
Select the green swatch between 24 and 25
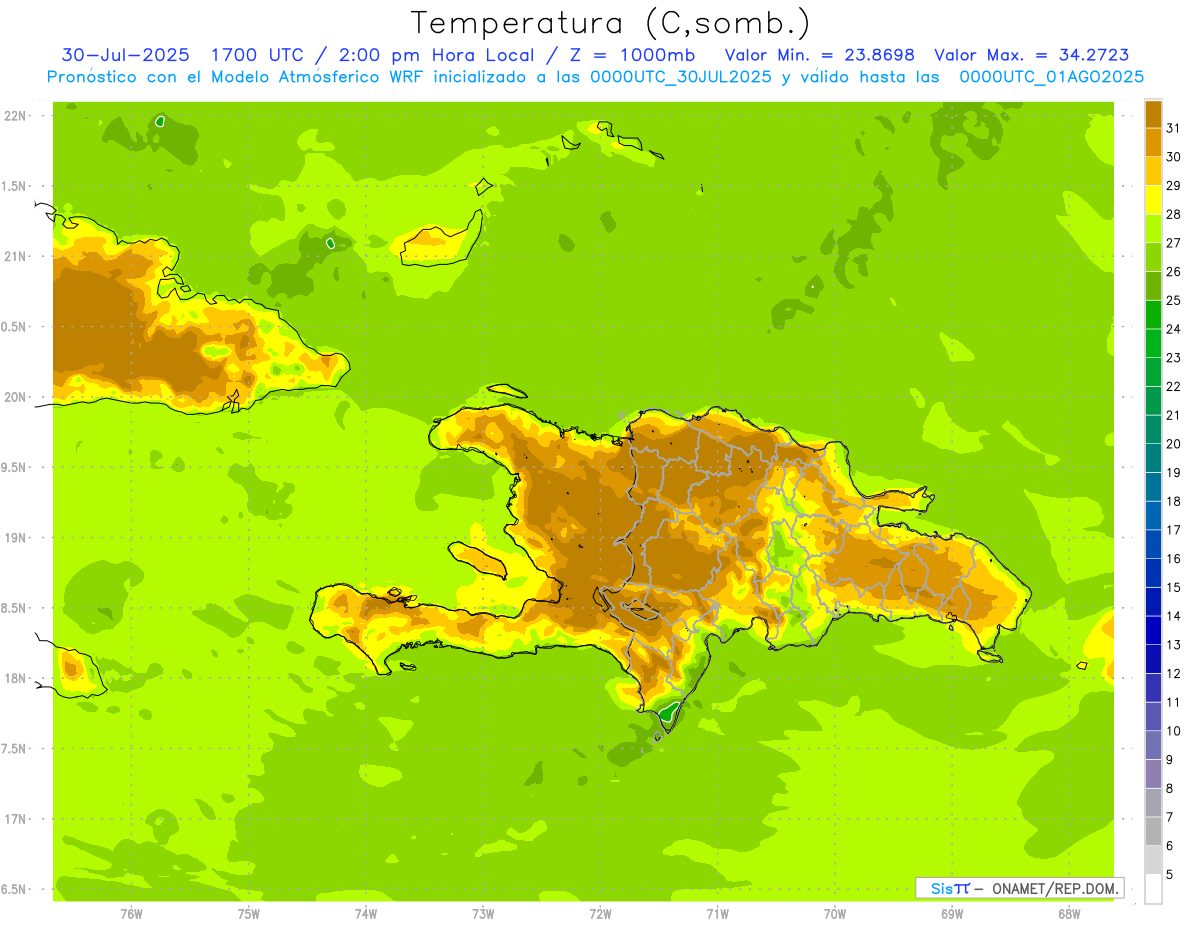point(1153,315)
